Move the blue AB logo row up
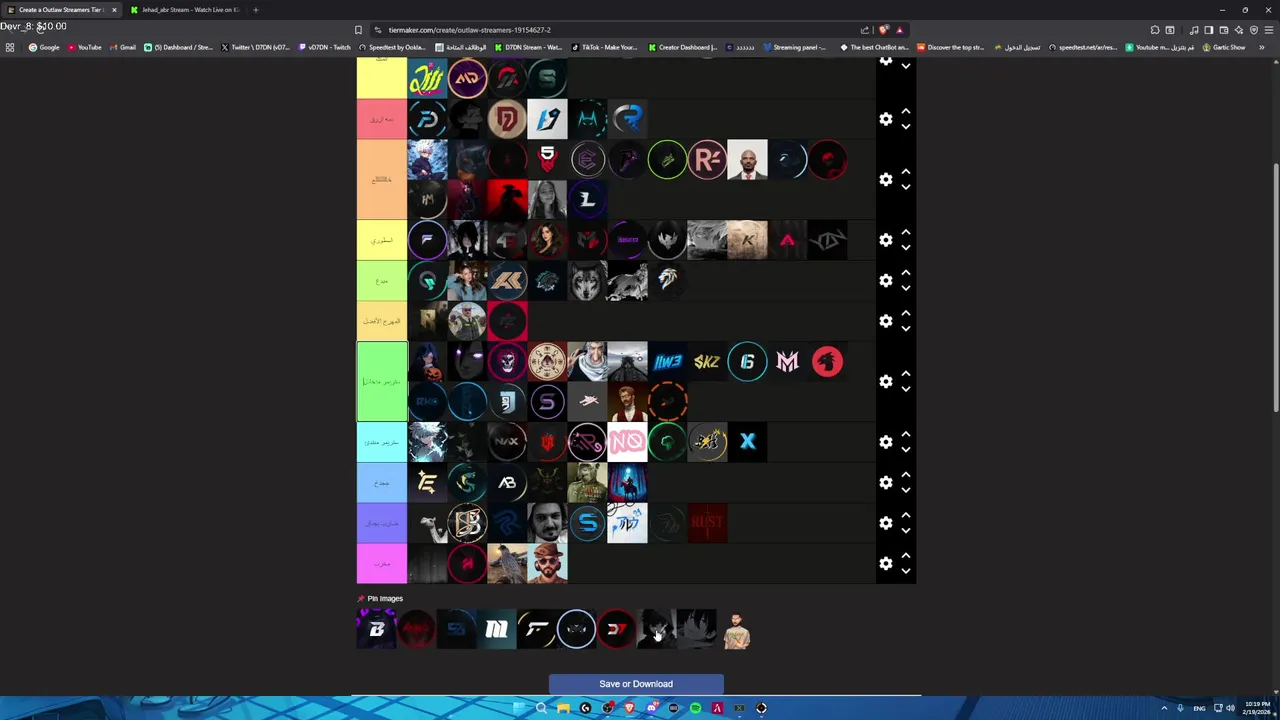The width and height of the screenshot is (1280, 720). [x=906, y=475]
